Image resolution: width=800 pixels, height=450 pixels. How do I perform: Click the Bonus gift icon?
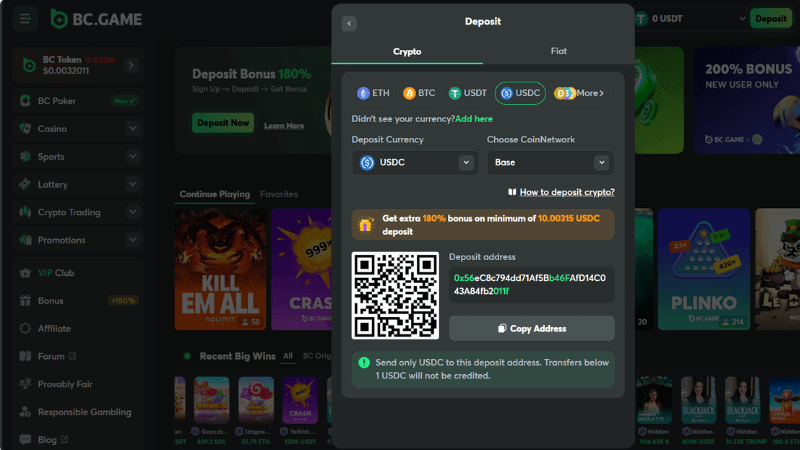[25, 301]
